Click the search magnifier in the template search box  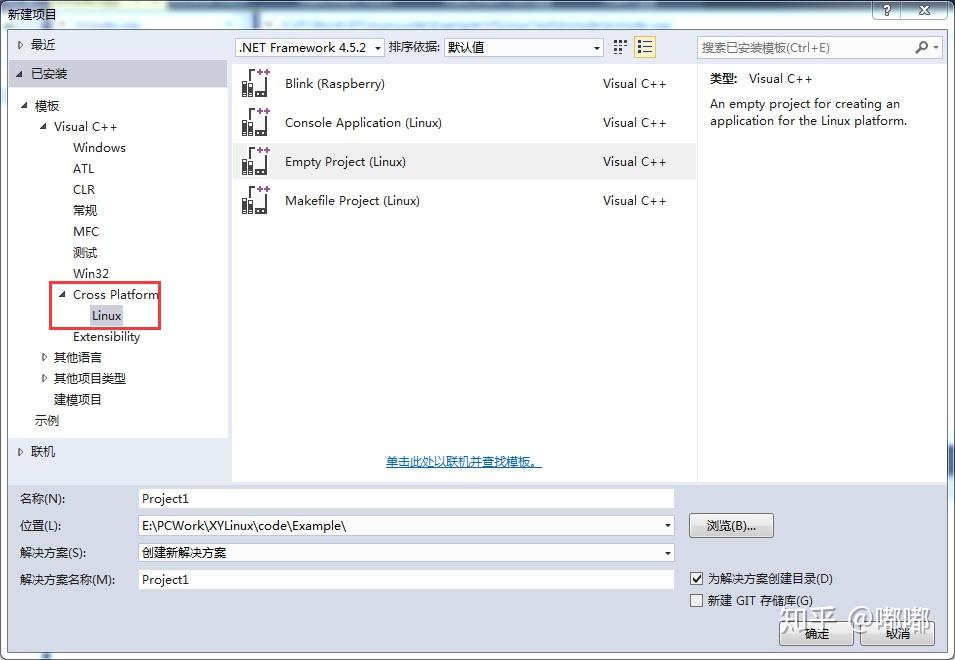921,47
